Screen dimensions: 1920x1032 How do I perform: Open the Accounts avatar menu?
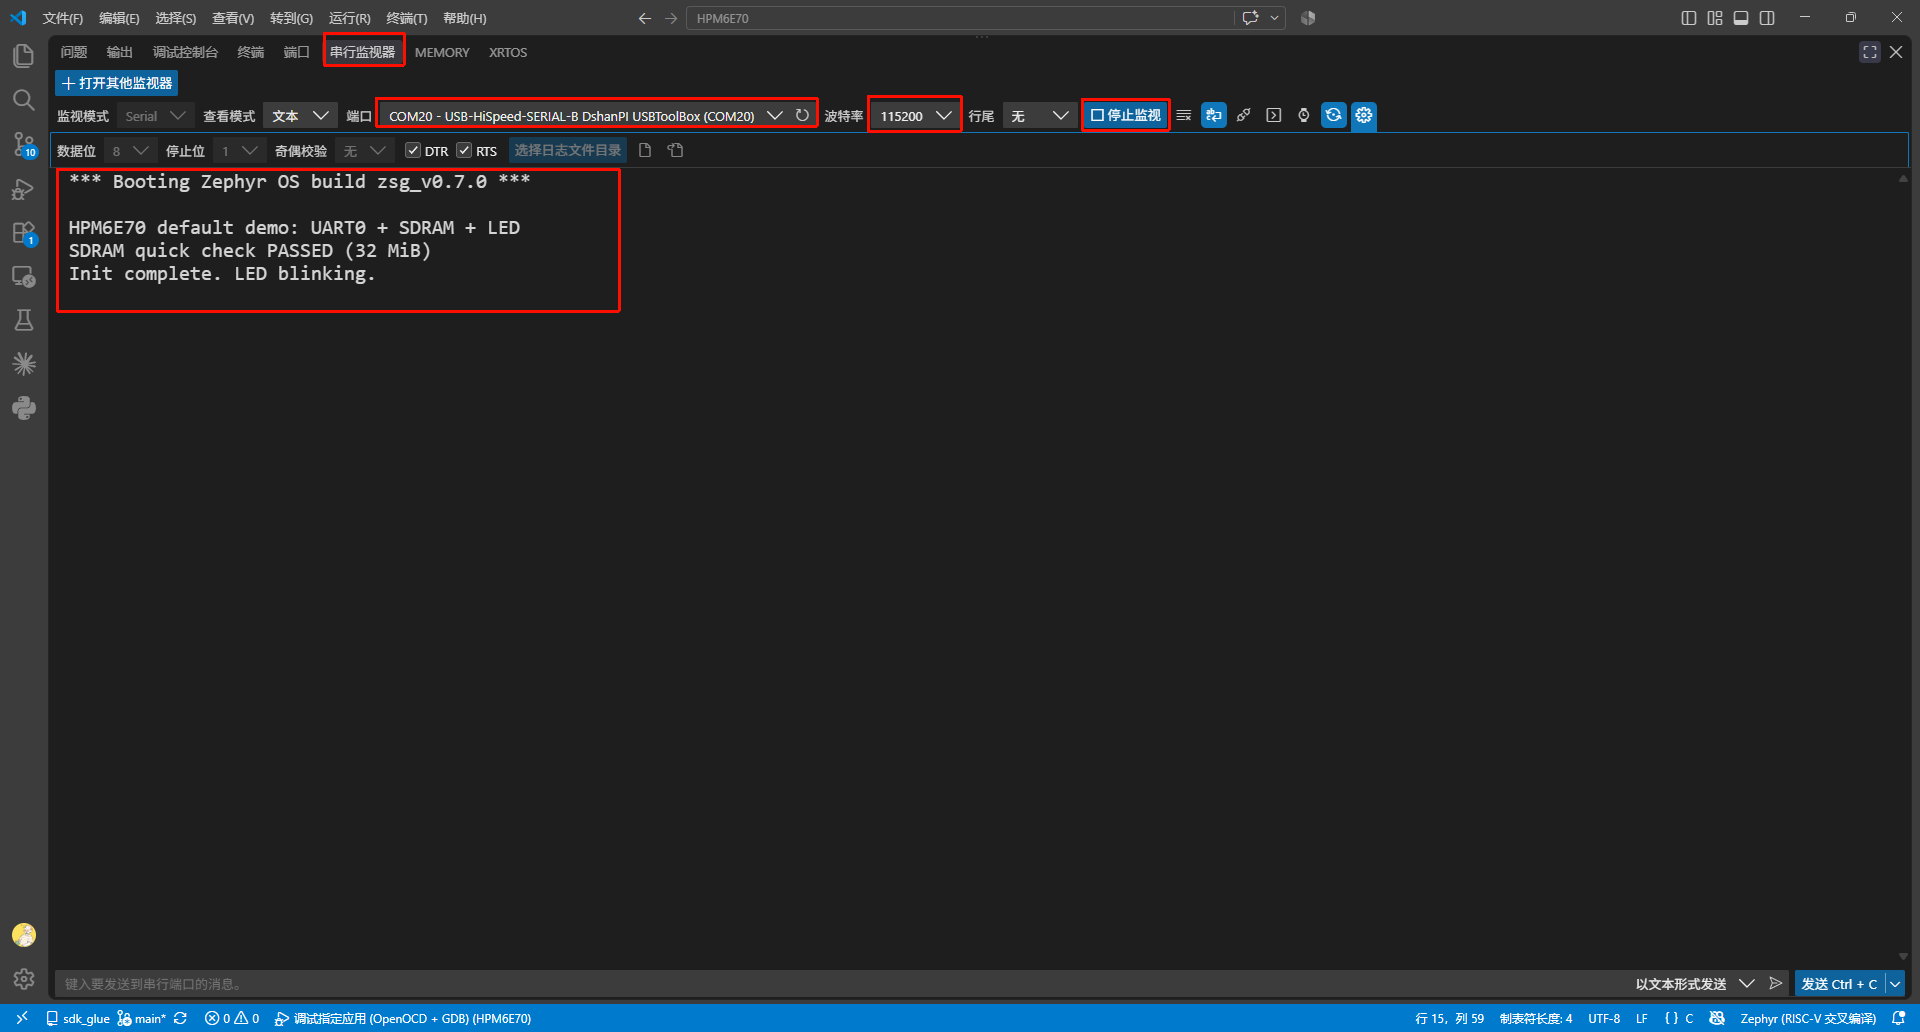coord(24,934)
